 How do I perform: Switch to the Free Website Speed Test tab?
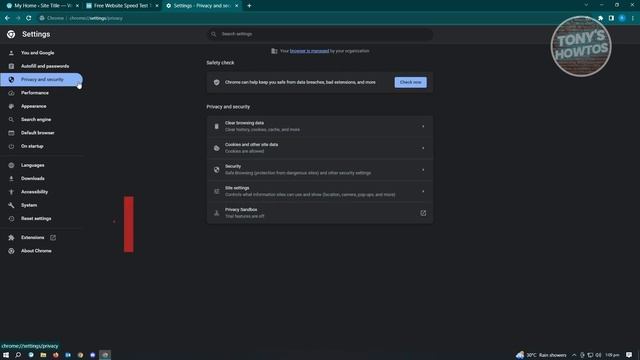click(122, 6)
